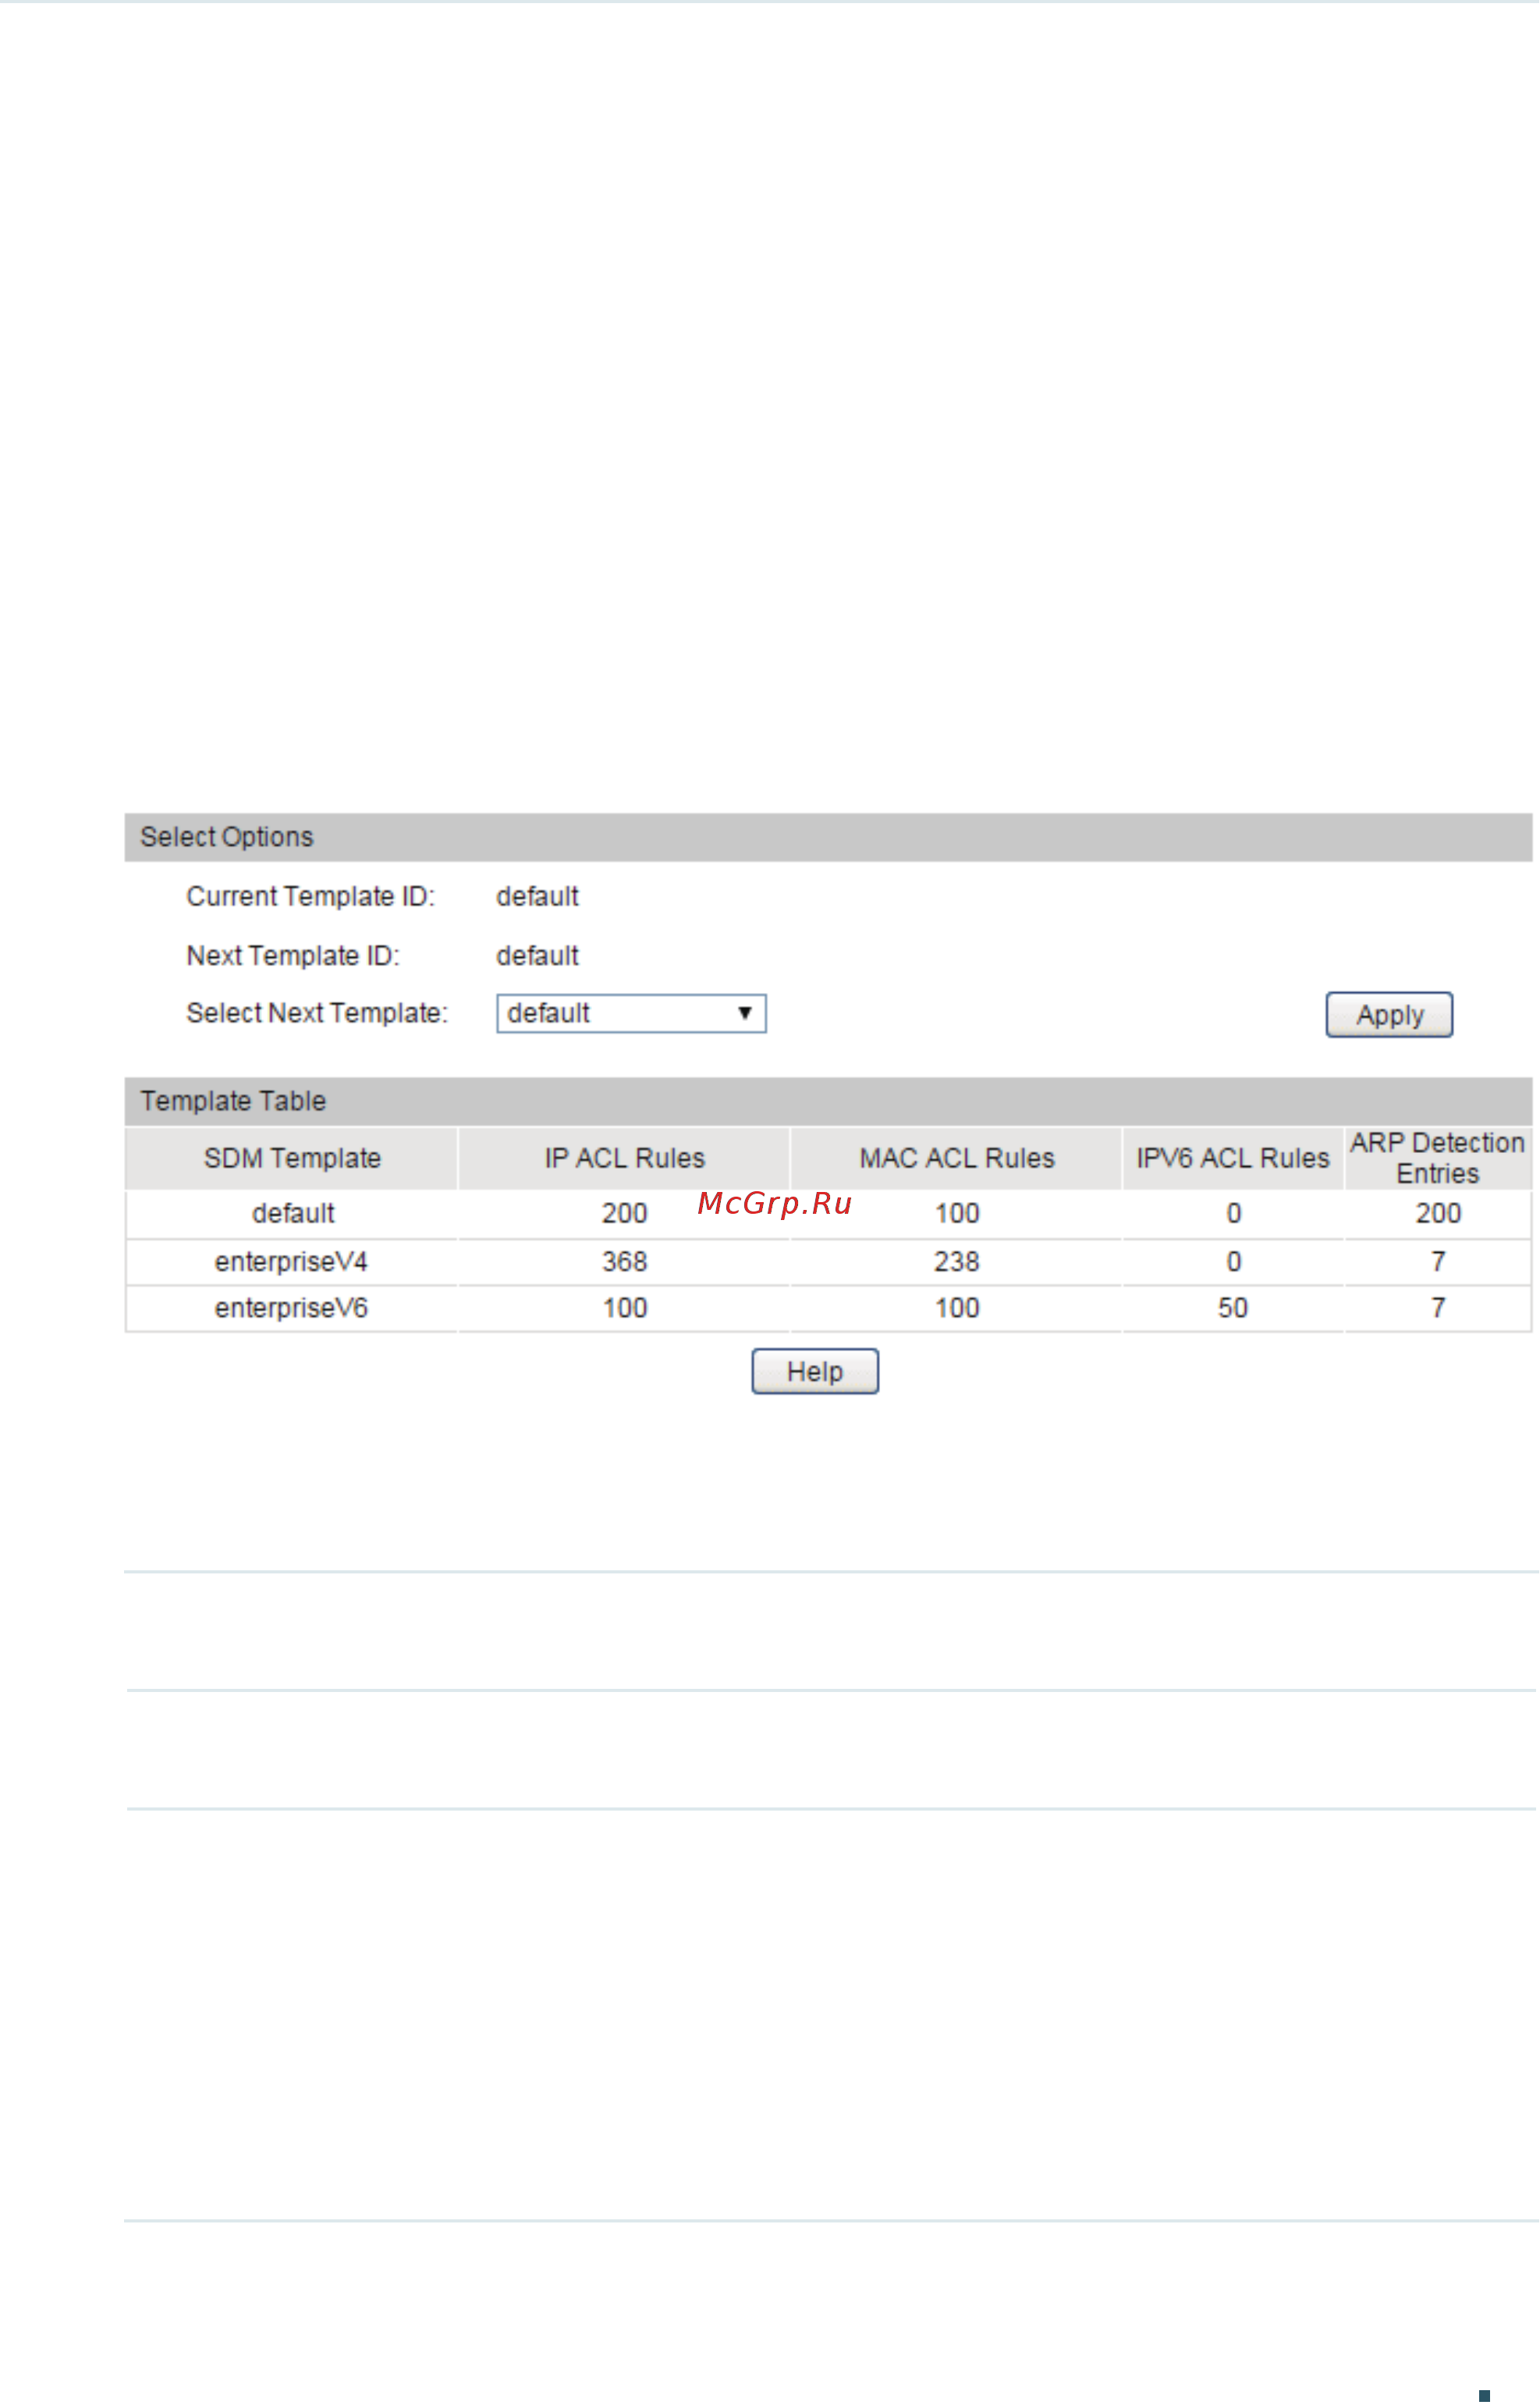Click the Template Table section header
Viewport: 1540px width, 2405px height.
828,1101
